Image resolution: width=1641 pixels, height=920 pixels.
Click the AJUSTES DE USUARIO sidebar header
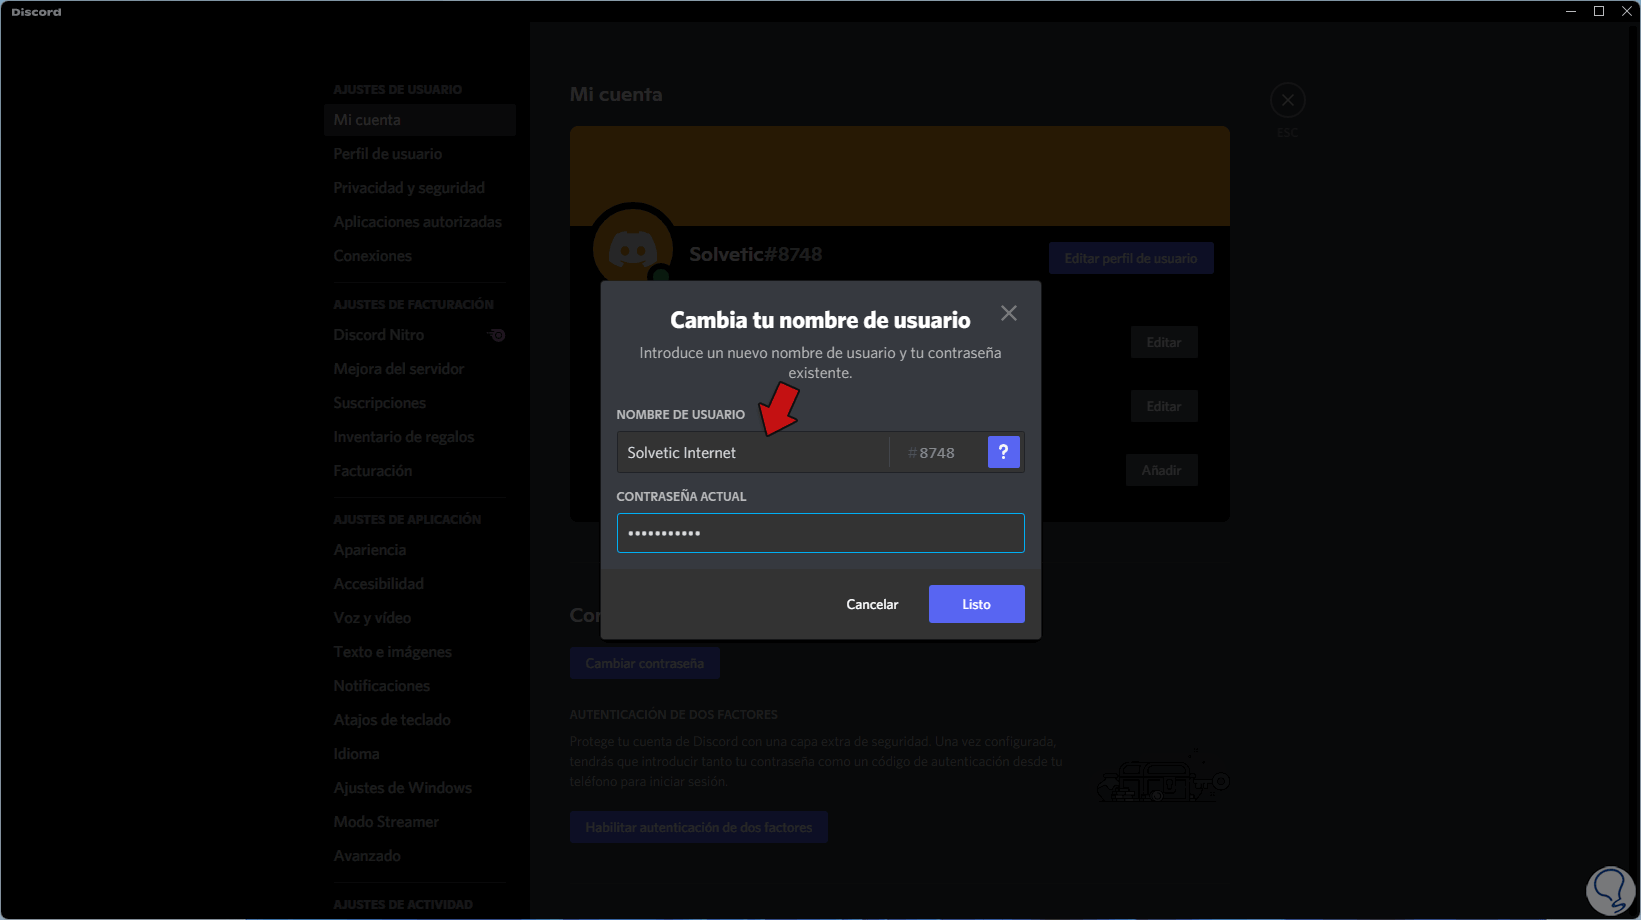[x=398, y=90]
